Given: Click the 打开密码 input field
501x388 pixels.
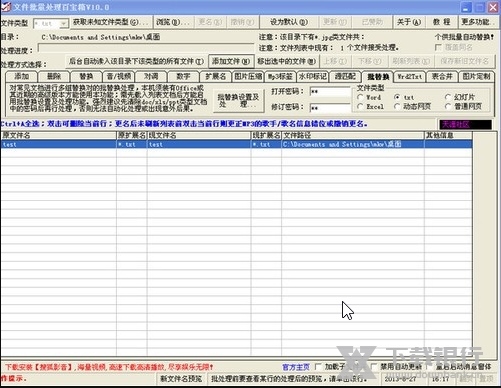Looking at the screenshot, I should [330, 91].
